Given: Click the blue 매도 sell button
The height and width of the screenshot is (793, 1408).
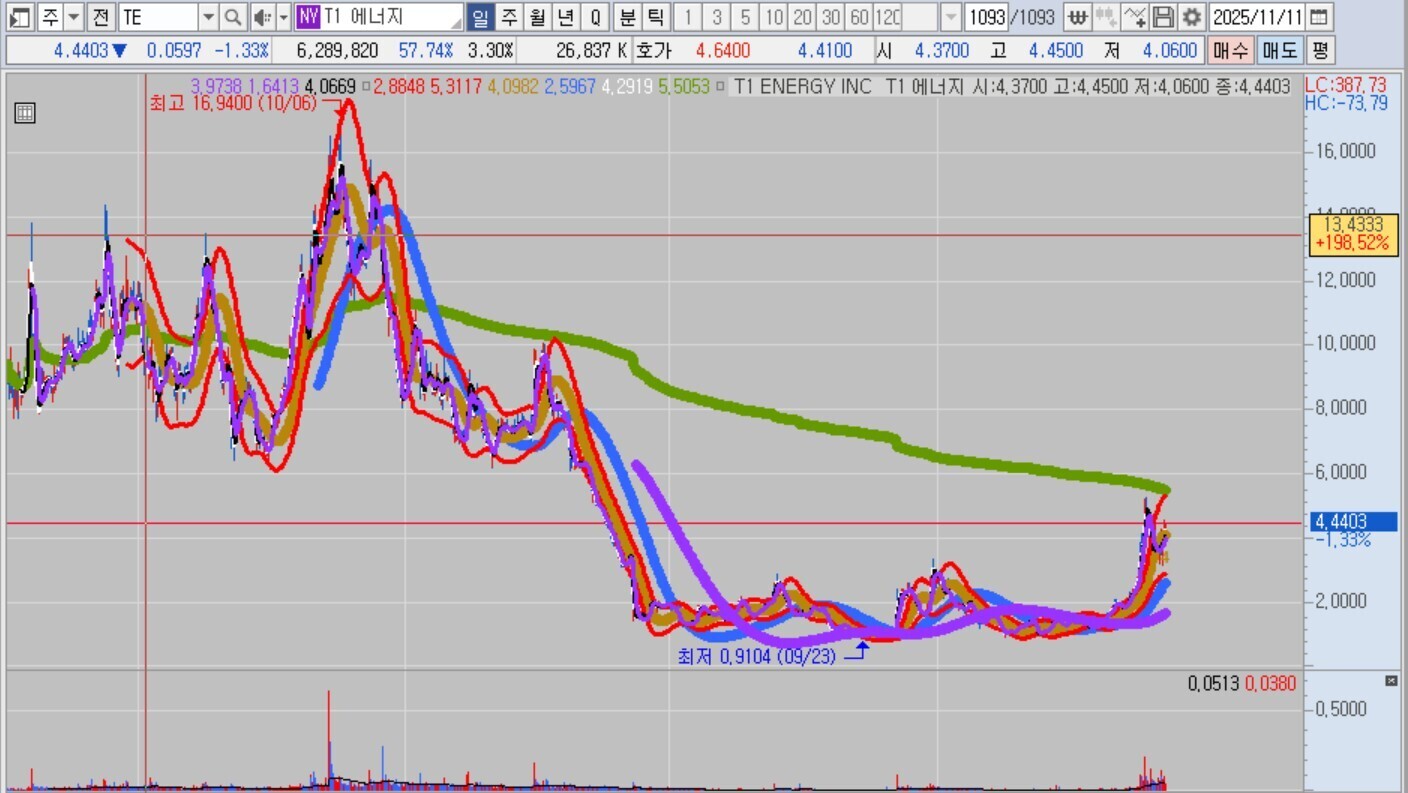Looking at the screenshot, I should (1279, 50).
